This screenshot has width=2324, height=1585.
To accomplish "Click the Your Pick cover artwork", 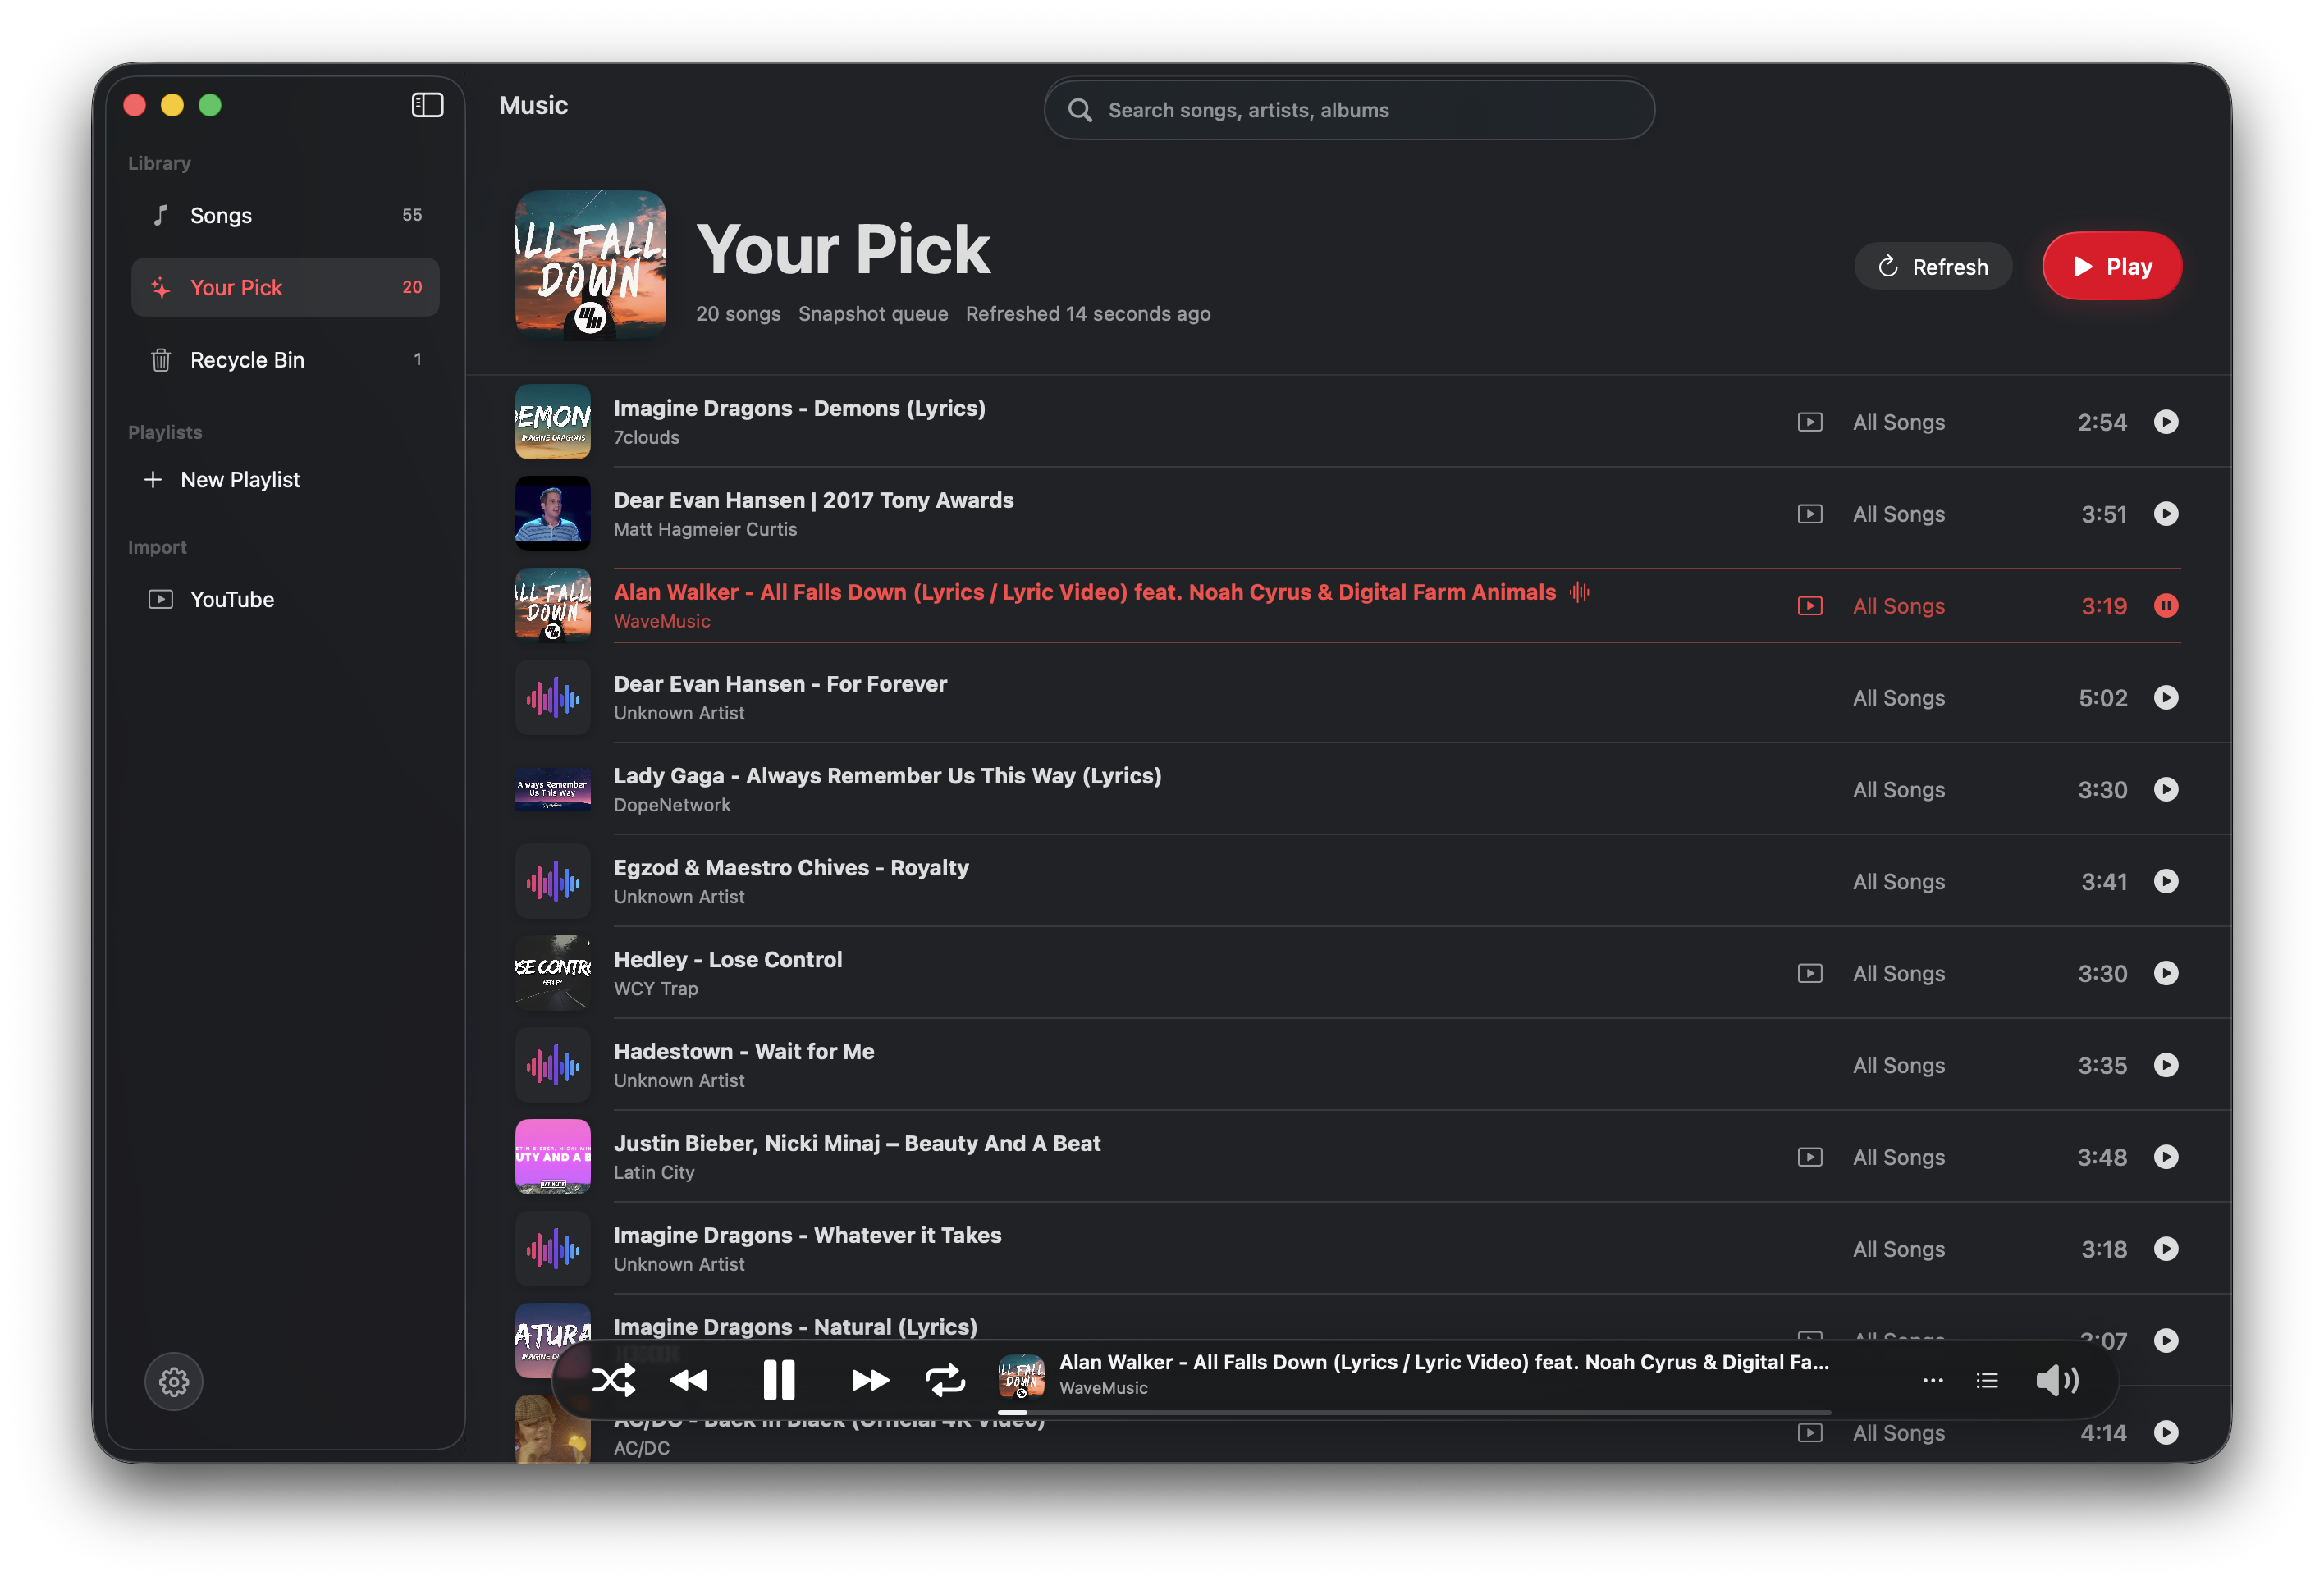I will 590,265.
